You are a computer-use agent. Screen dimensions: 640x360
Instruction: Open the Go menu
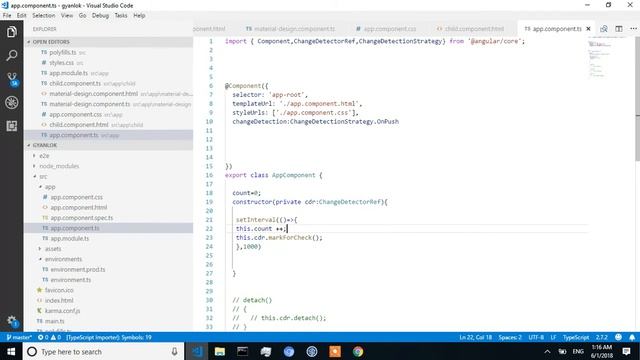pos(82,16)
